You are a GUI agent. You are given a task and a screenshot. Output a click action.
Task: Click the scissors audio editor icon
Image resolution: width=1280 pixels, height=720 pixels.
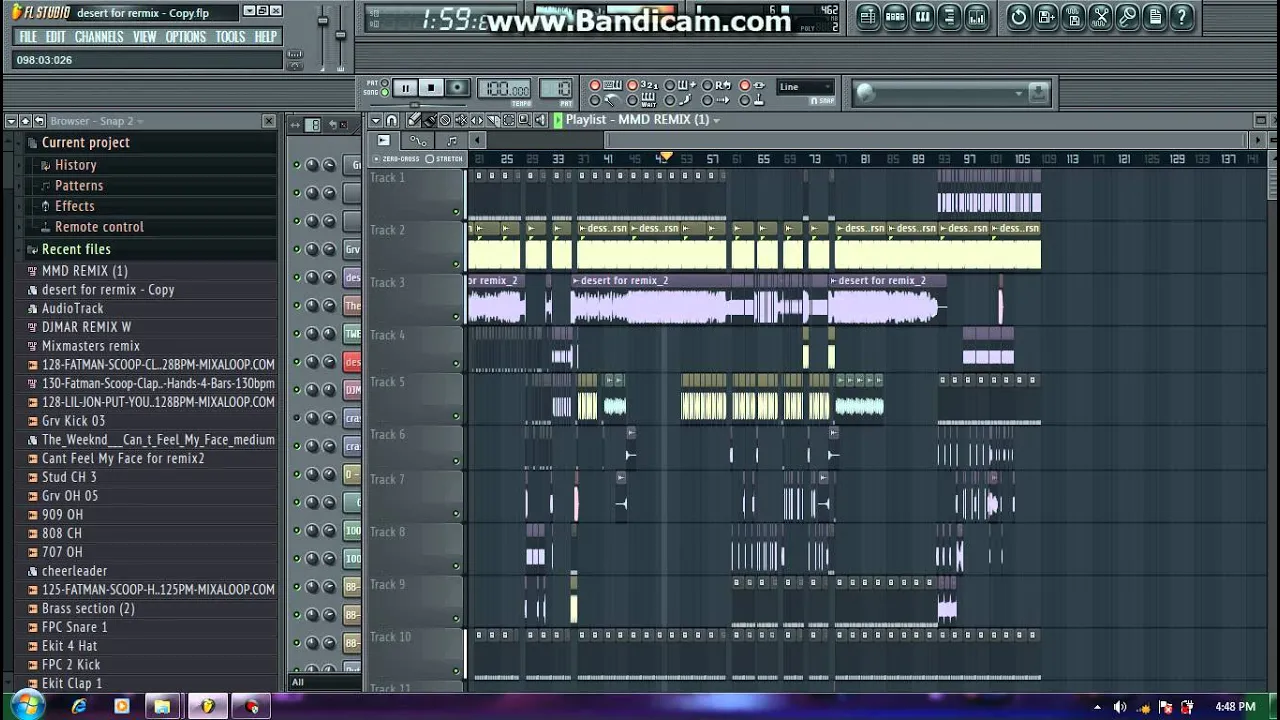pos(1101,16)
